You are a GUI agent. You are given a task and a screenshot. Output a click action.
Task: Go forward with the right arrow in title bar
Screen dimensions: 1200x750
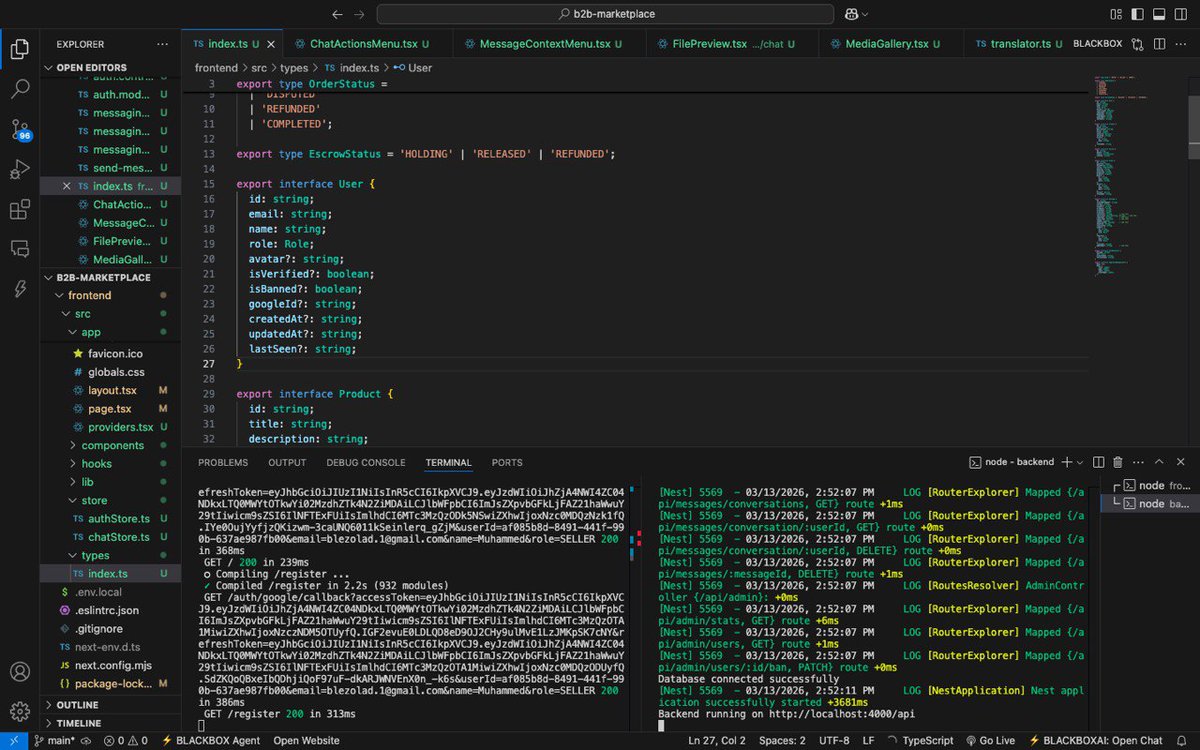(359, 14)
